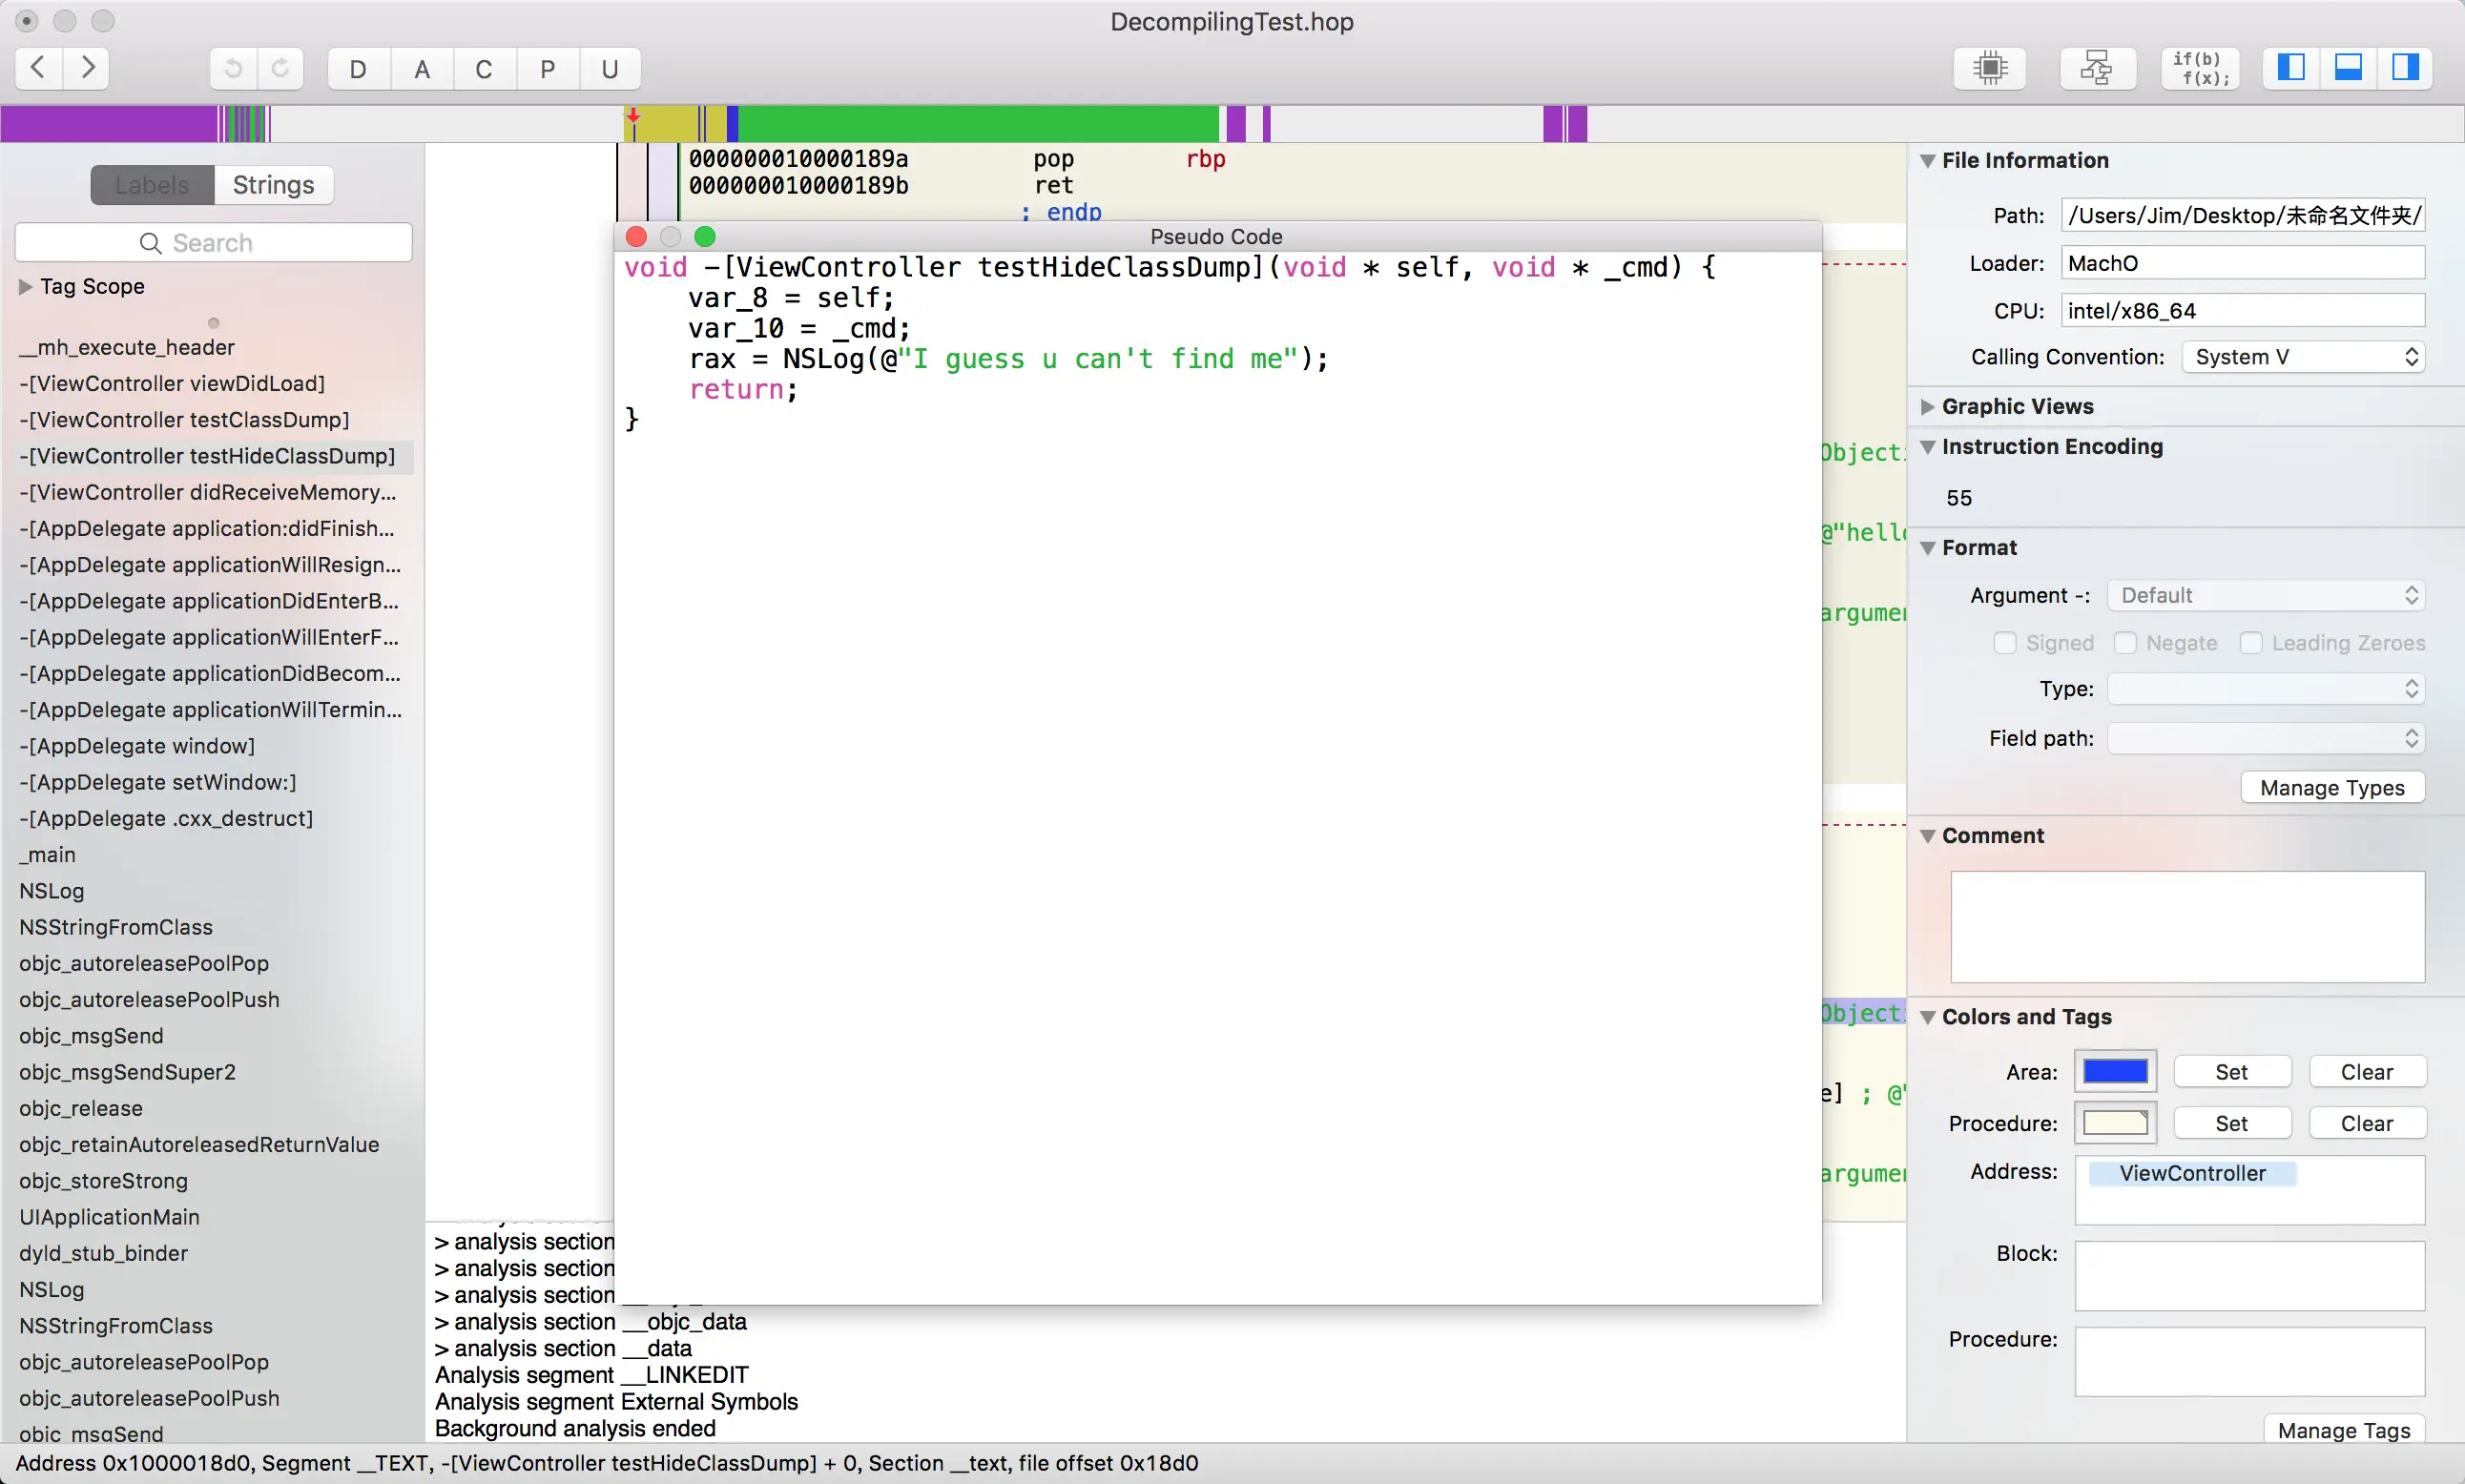Screen dimensions: 2465x1484
Task: Expand the Graphic Views section
Action: point(1927,406)
